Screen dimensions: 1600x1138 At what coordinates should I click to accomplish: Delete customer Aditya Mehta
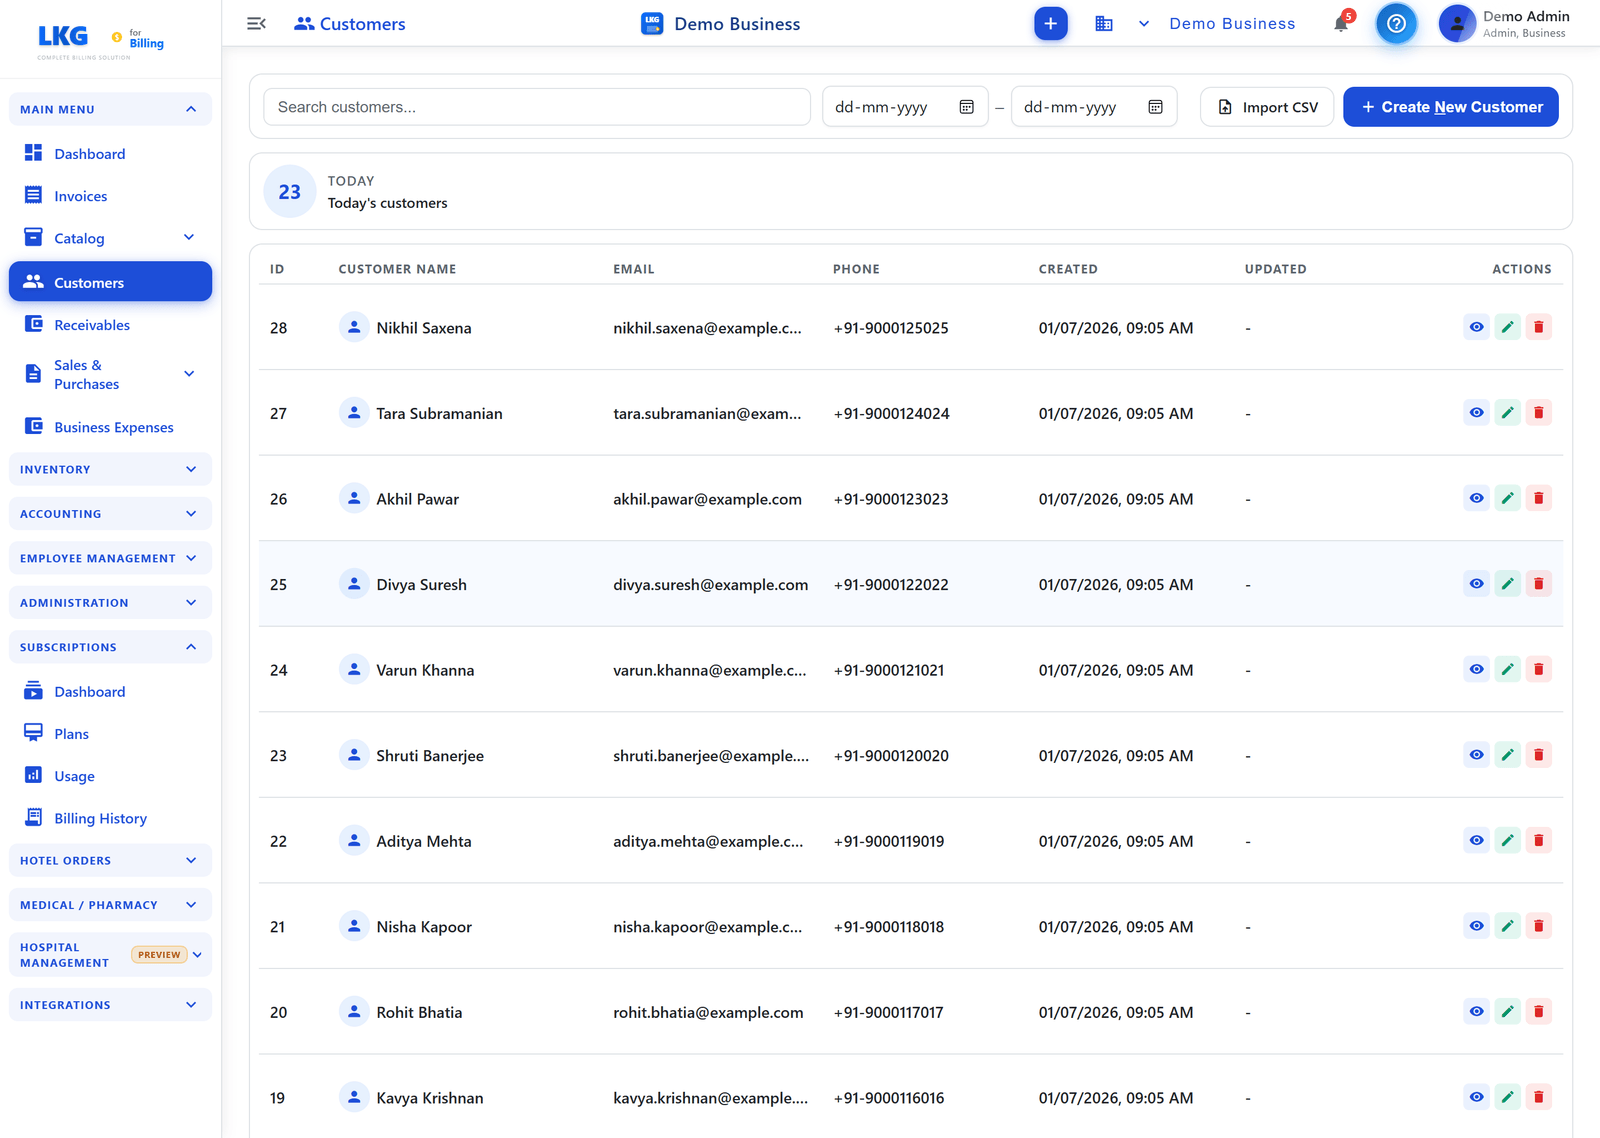point(1538,840)
